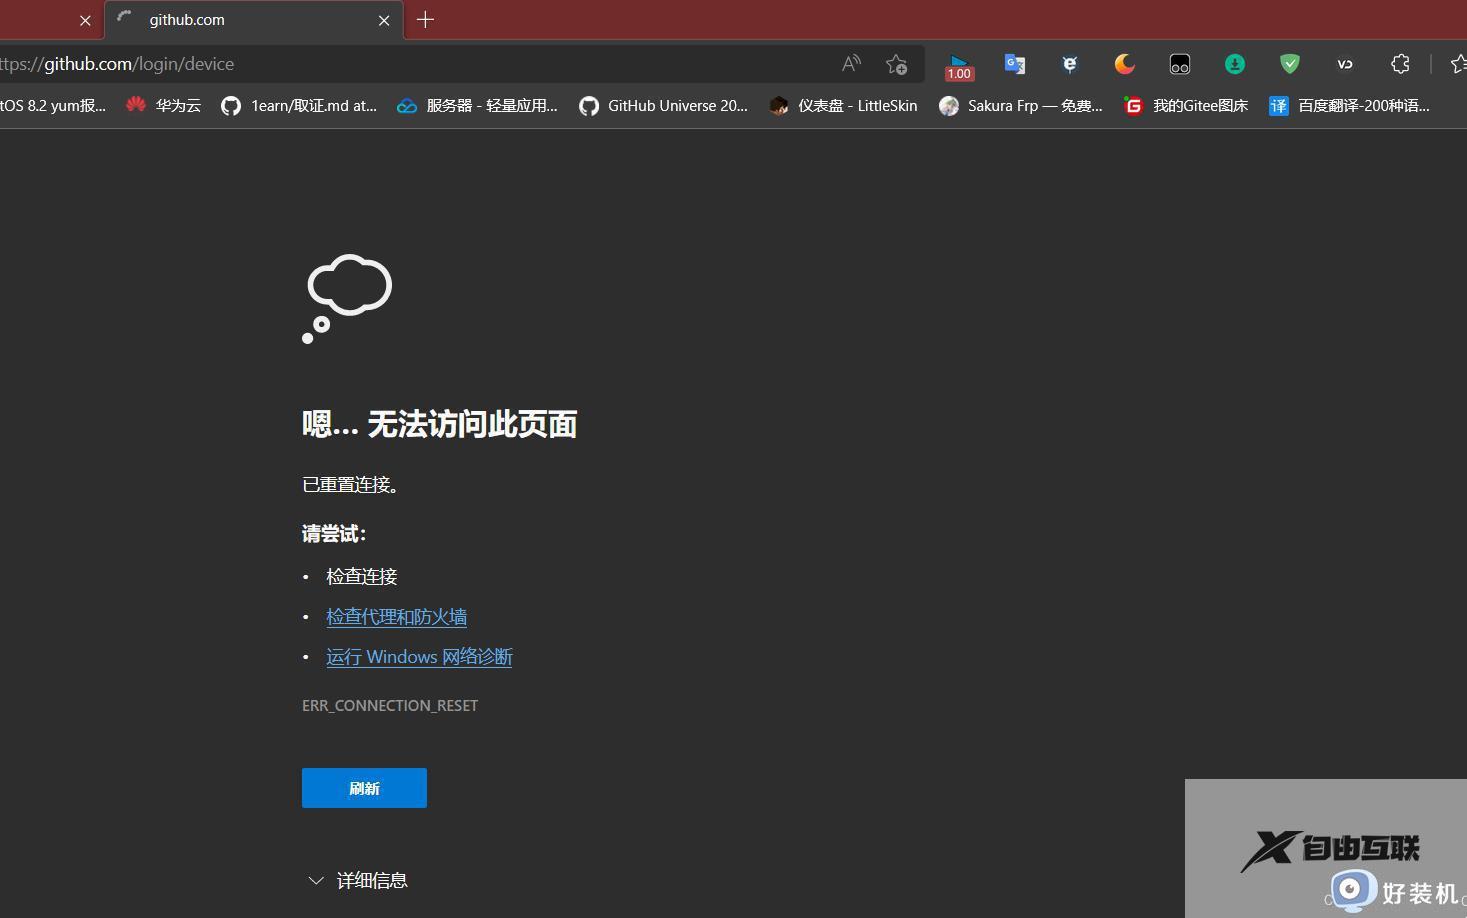1467x918 pixels.
Task: Open the Google Translate extension
Action: point(1014,63)
